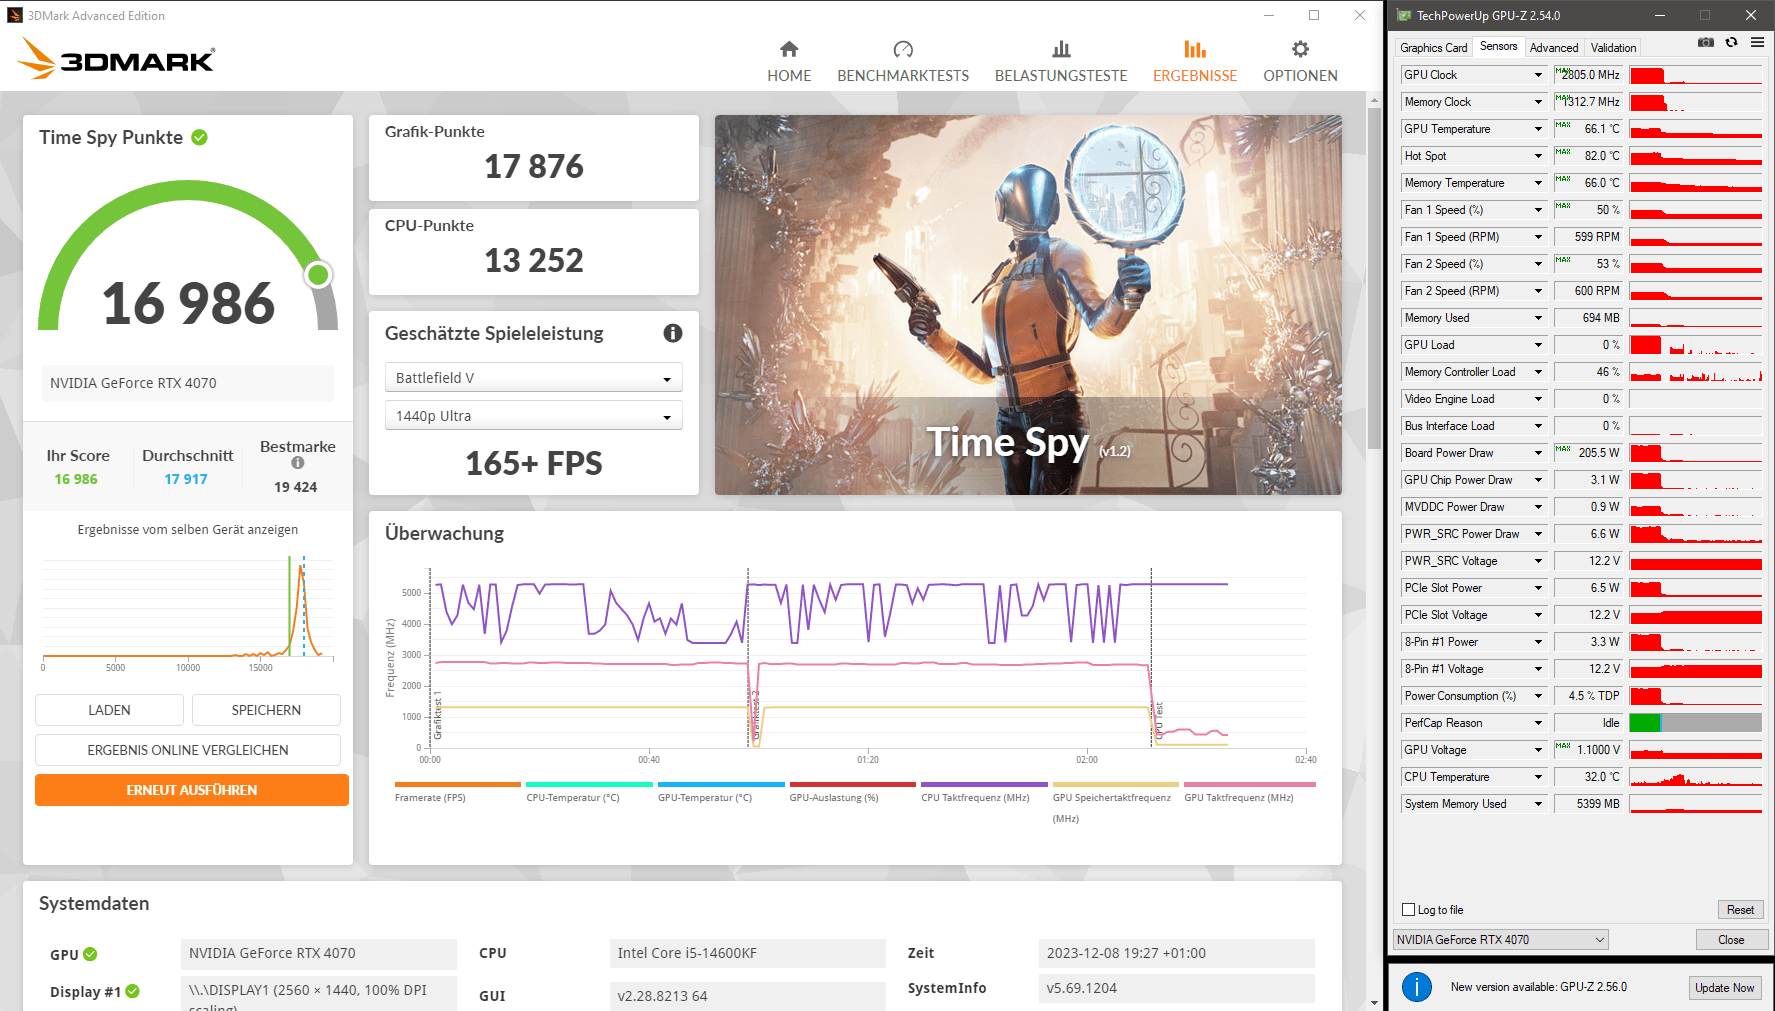This screenshot has height=1011, width=1775.
Task: Switch to the Sensors tab
Action: pyautogui.click(x=1498, y=46)
